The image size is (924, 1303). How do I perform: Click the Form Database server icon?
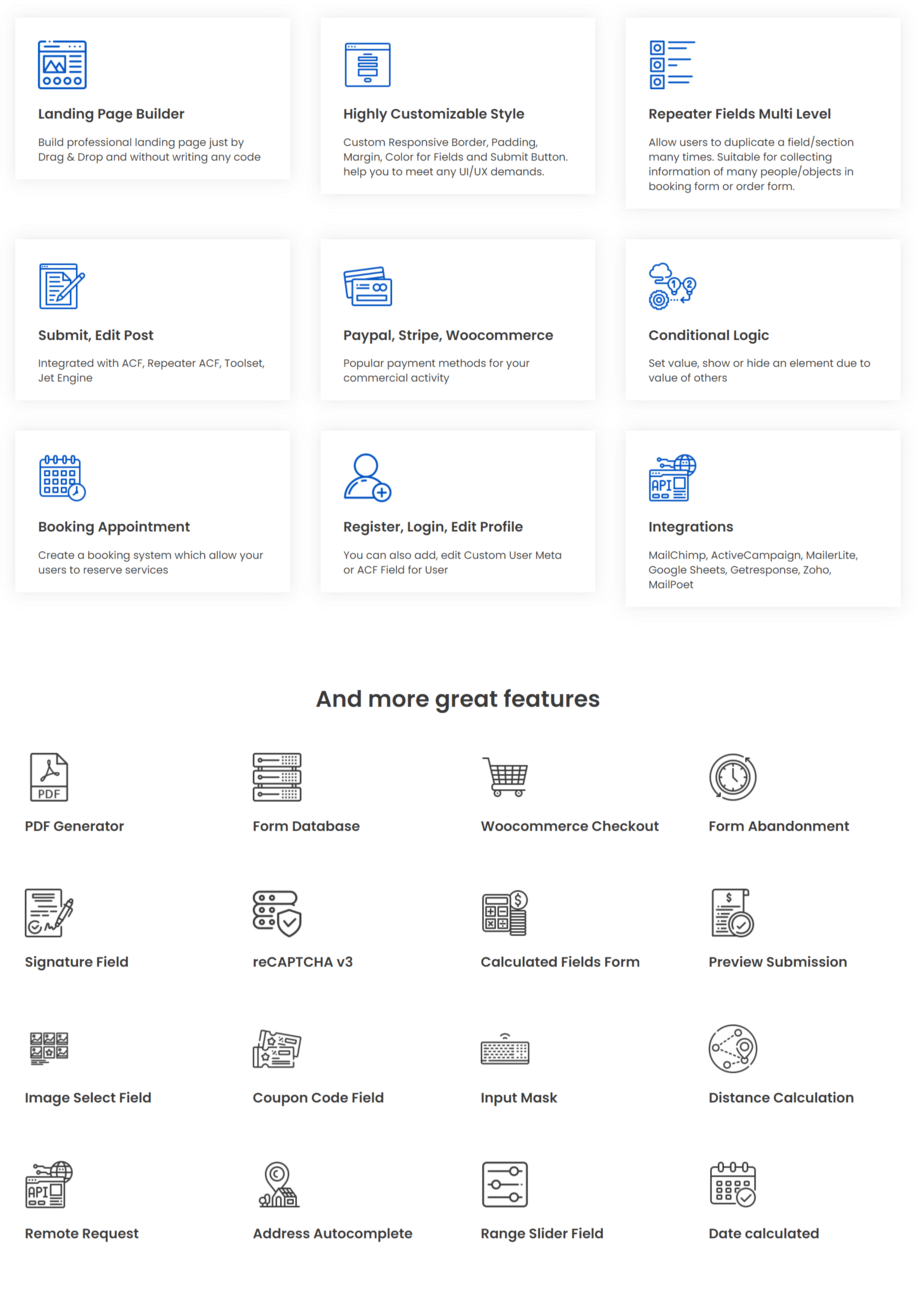click(x=277, y=777)
